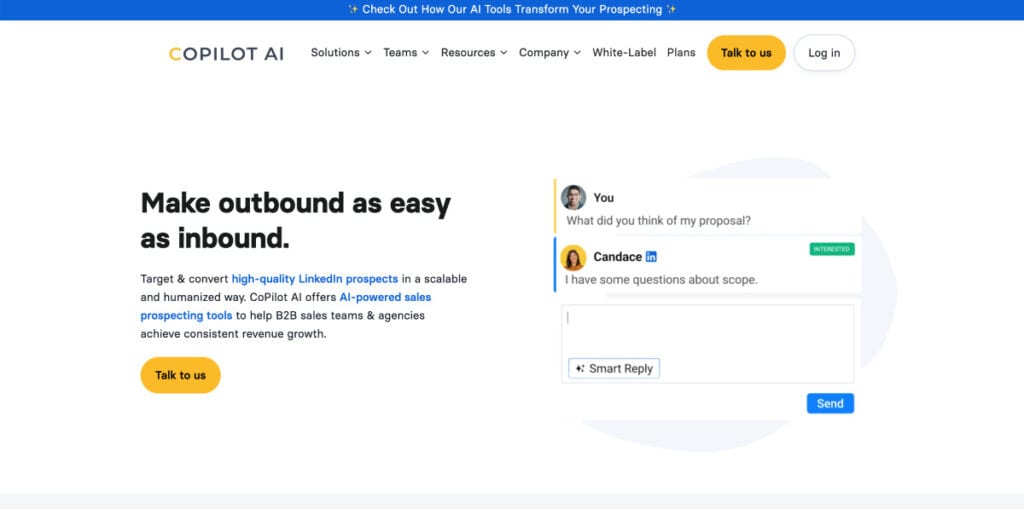Expand the Solutions dropdown menu
This screenshot has height=509, width=1024.
tap(341, 52)
